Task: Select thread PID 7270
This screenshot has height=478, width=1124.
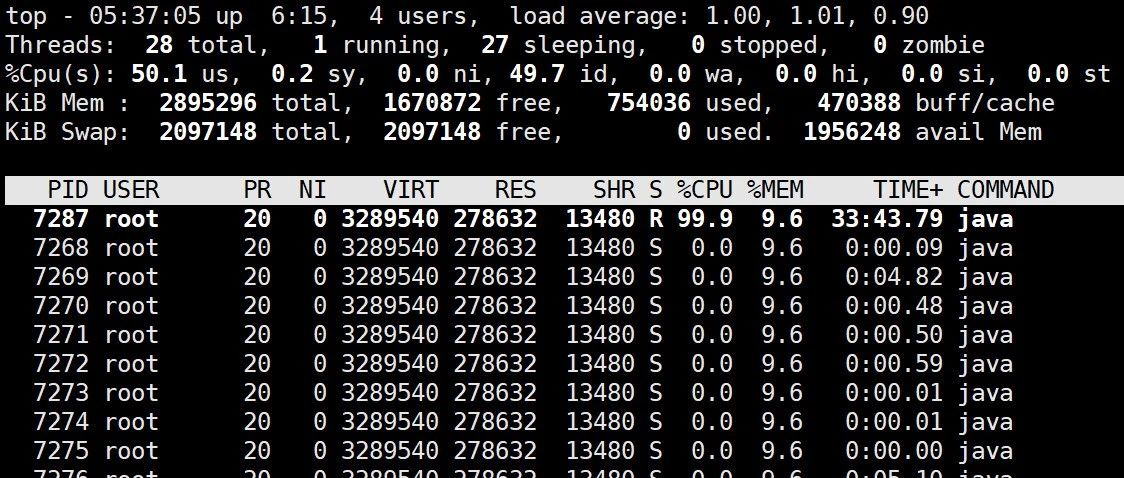Action: point(562,306)
